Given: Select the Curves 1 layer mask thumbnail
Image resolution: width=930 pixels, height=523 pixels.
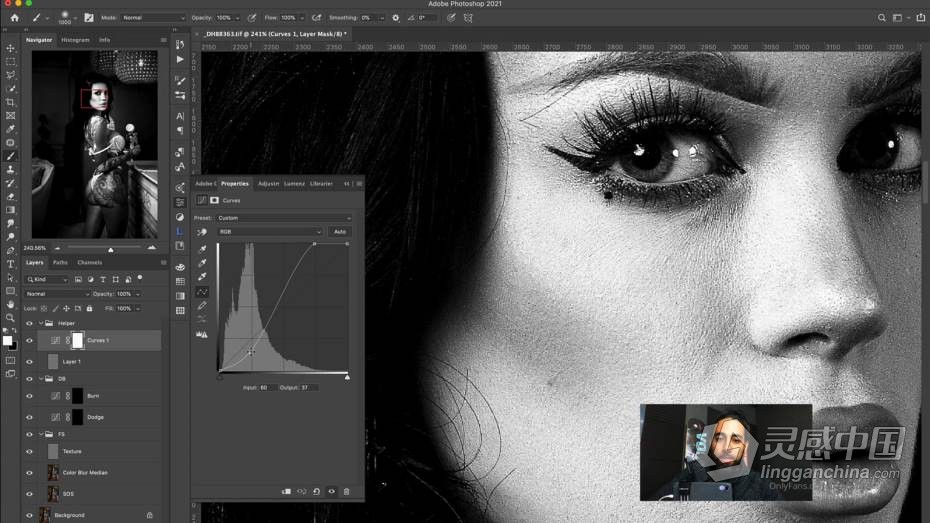Looking at the screenshot, I should pyautogui.click(x=78, y=340).
